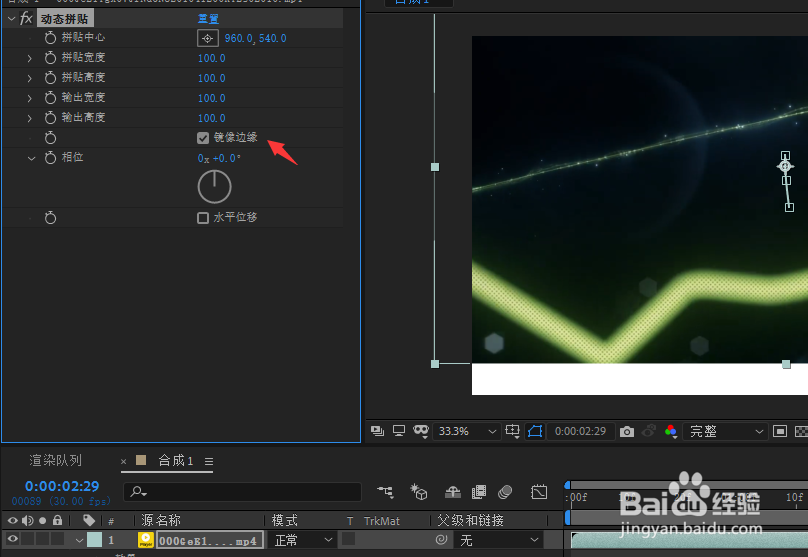The width and height of the screenshot is (808, 557).
Task: Open the composition mini-flowchart icon
Action: (x=385, y=492)
